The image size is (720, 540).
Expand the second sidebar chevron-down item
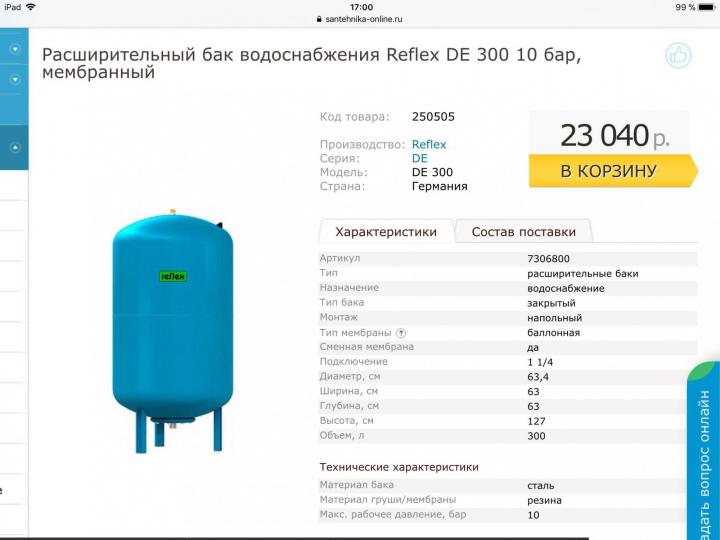[x=15, y=80]
